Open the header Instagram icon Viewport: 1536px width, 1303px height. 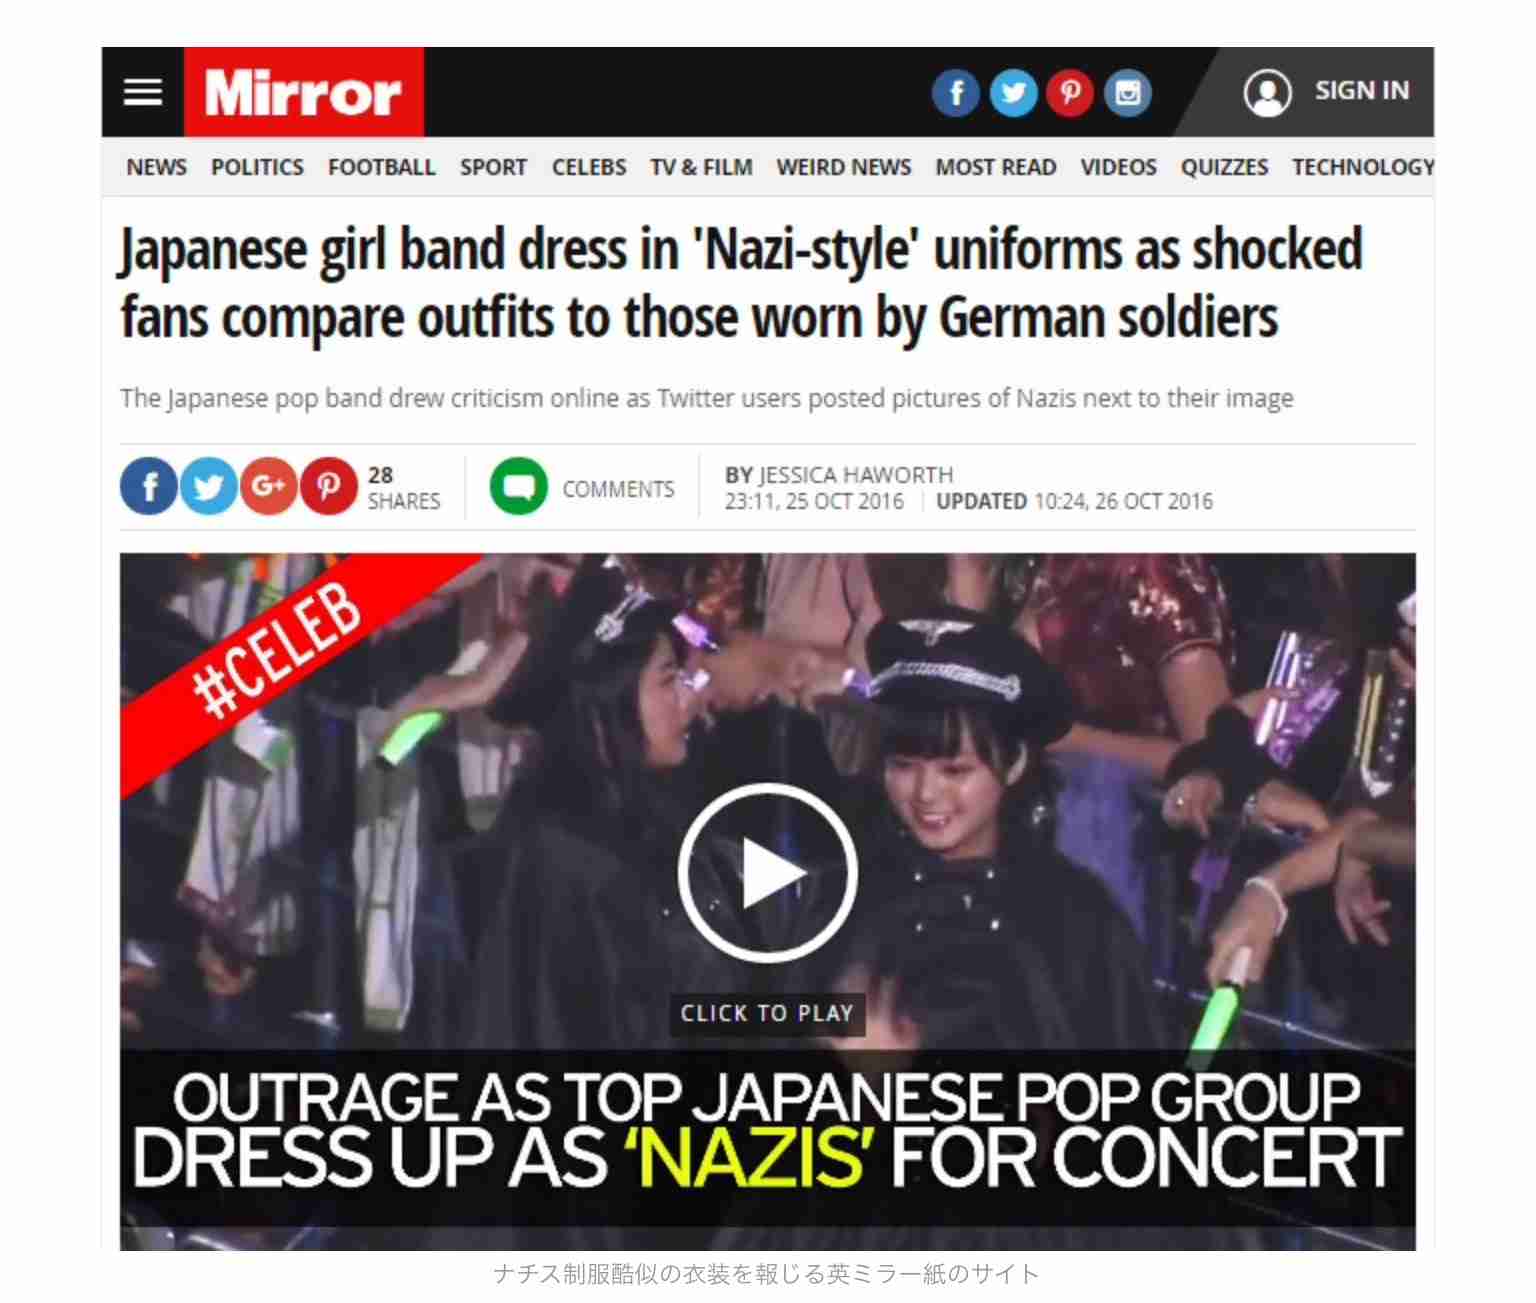[x=1128, y=93]
